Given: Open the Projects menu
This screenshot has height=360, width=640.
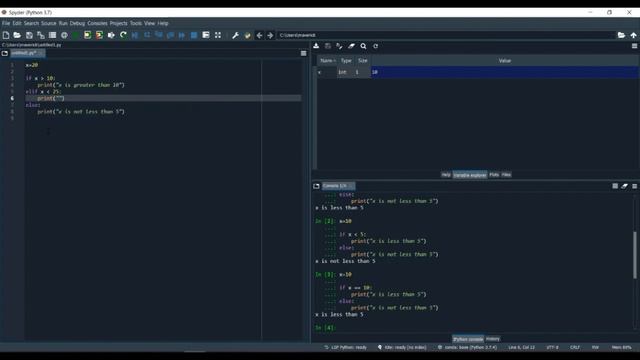Looking at the screenshot, I should [118, 23].
